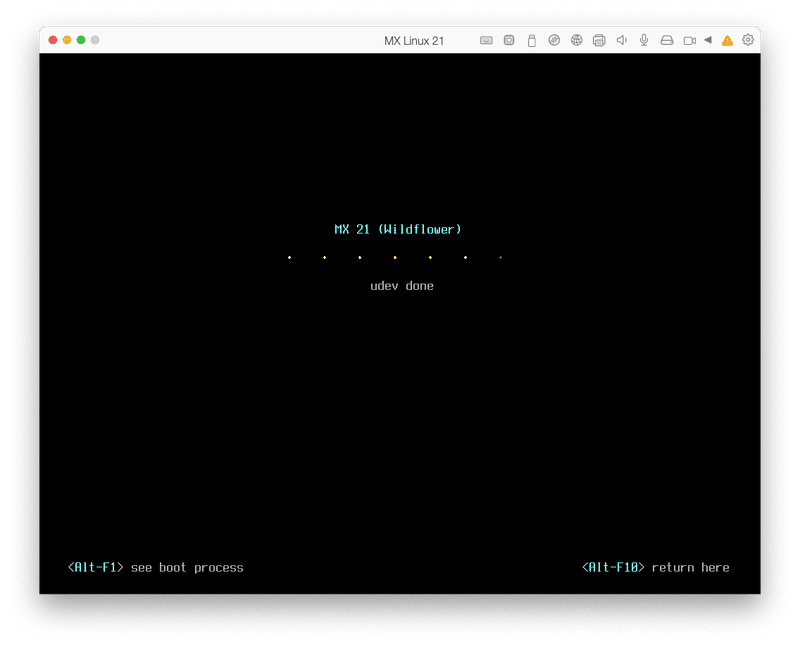
Task: Click the microphone icon
Action: coord(644,40)
